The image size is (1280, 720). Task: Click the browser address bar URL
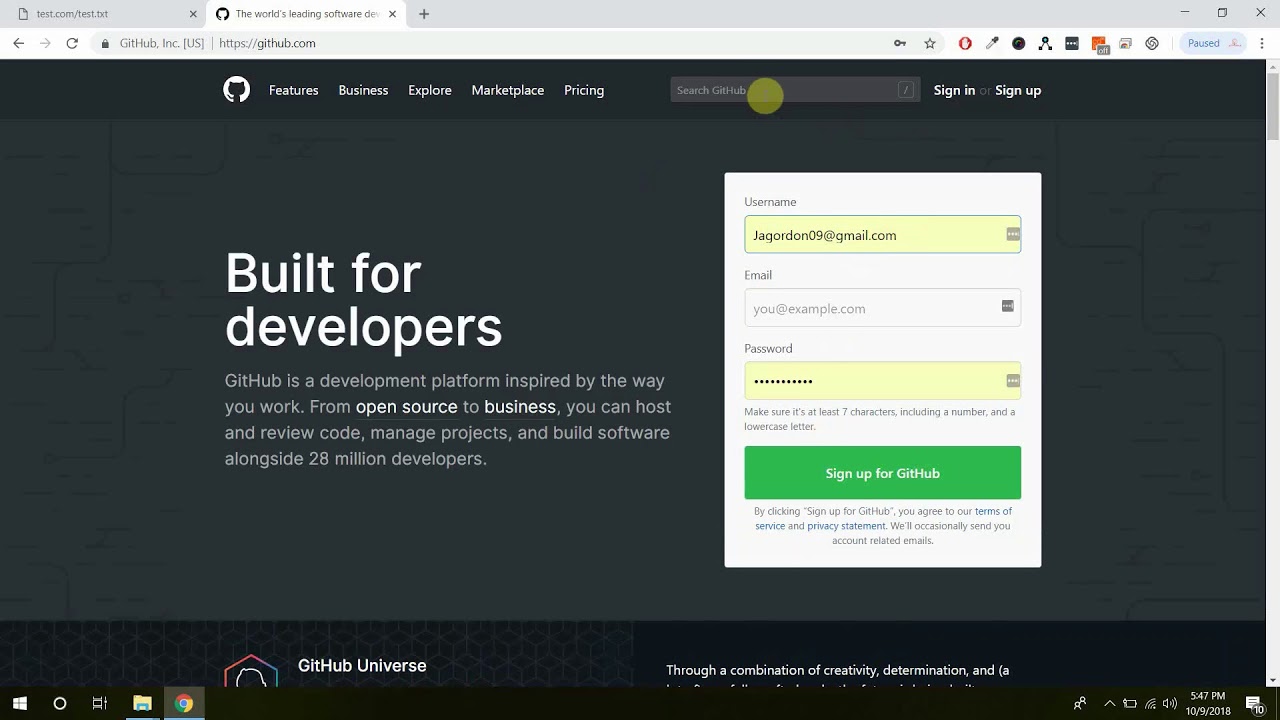click(267, 43)
